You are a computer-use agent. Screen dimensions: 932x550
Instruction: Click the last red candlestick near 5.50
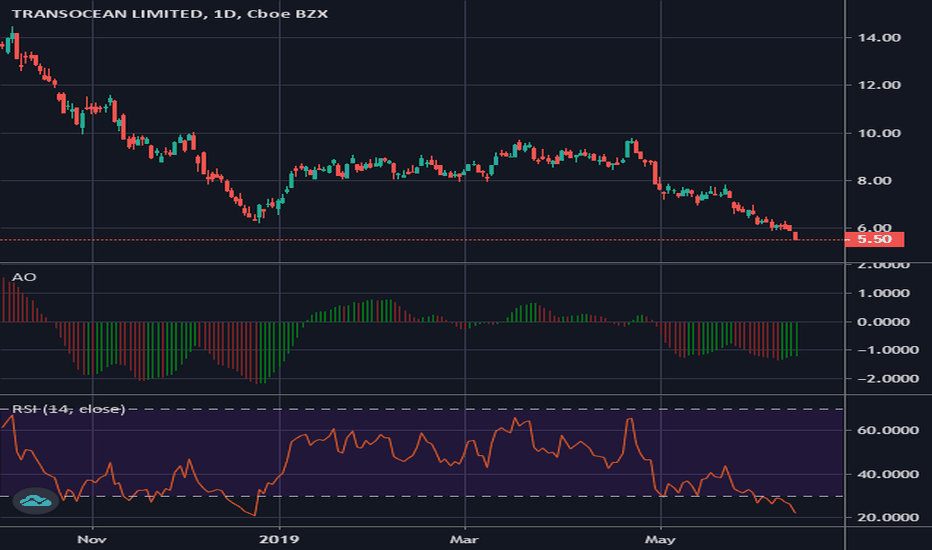pyautogui.click(x=795, y=236)
